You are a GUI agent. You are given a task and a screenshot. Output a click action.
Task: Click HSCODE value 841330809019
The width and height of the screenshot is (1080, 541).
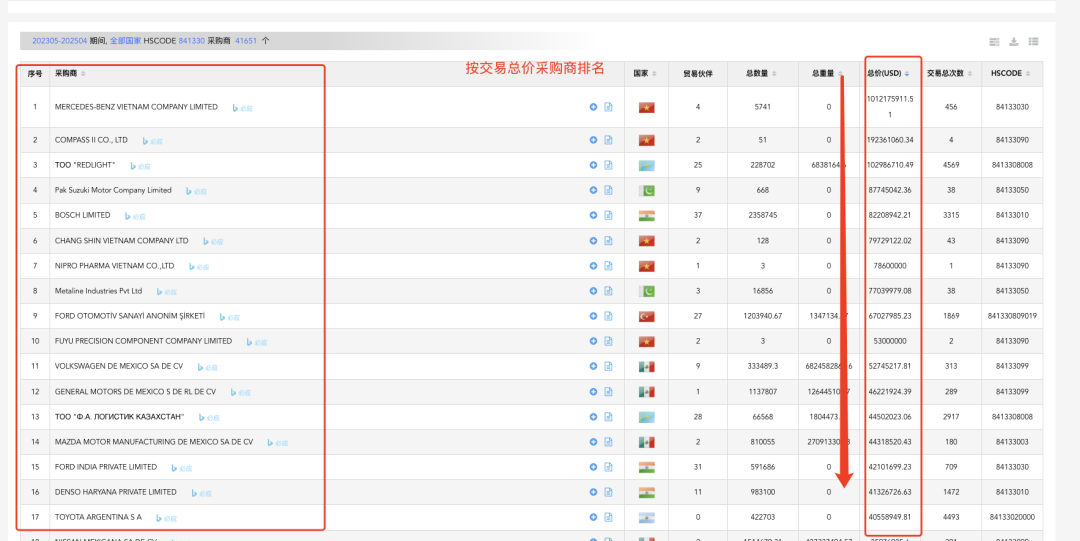[x=1012, y=316]
